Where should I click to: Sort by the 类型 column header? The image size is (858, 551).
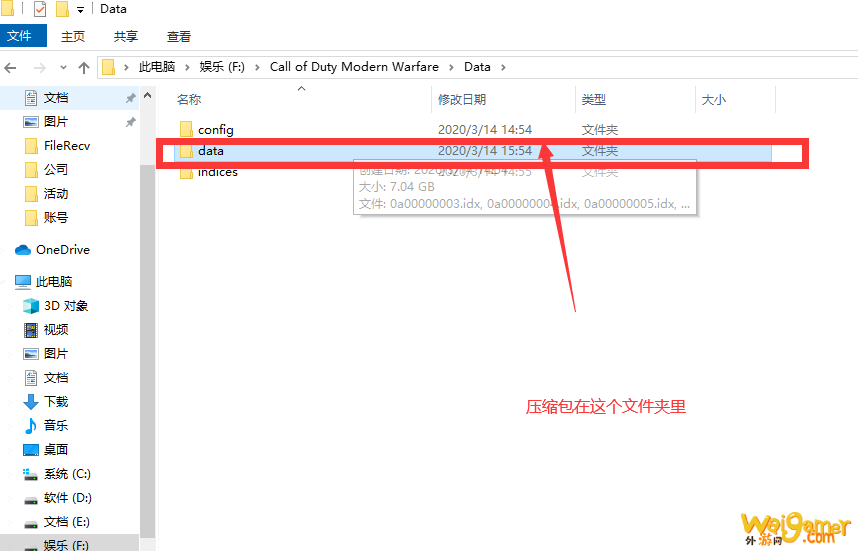(594, 100)
